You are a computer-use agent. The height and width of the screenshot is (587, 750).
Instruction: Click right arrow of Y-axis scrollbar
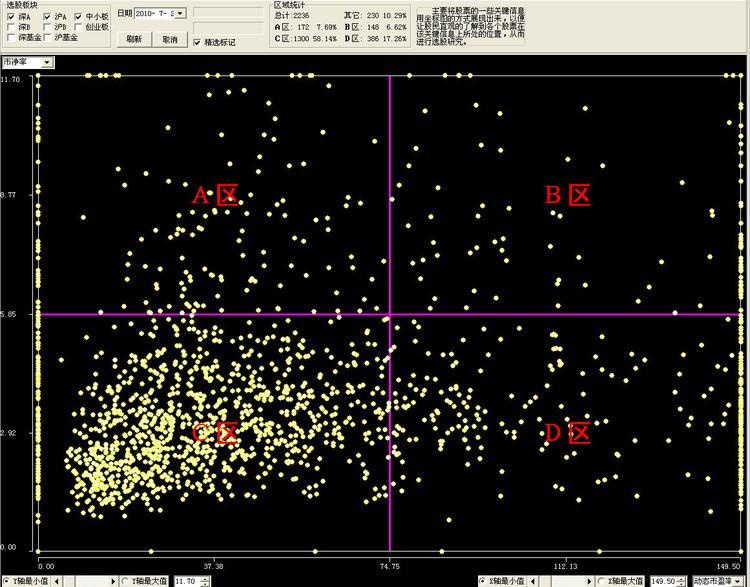point(113,581)
